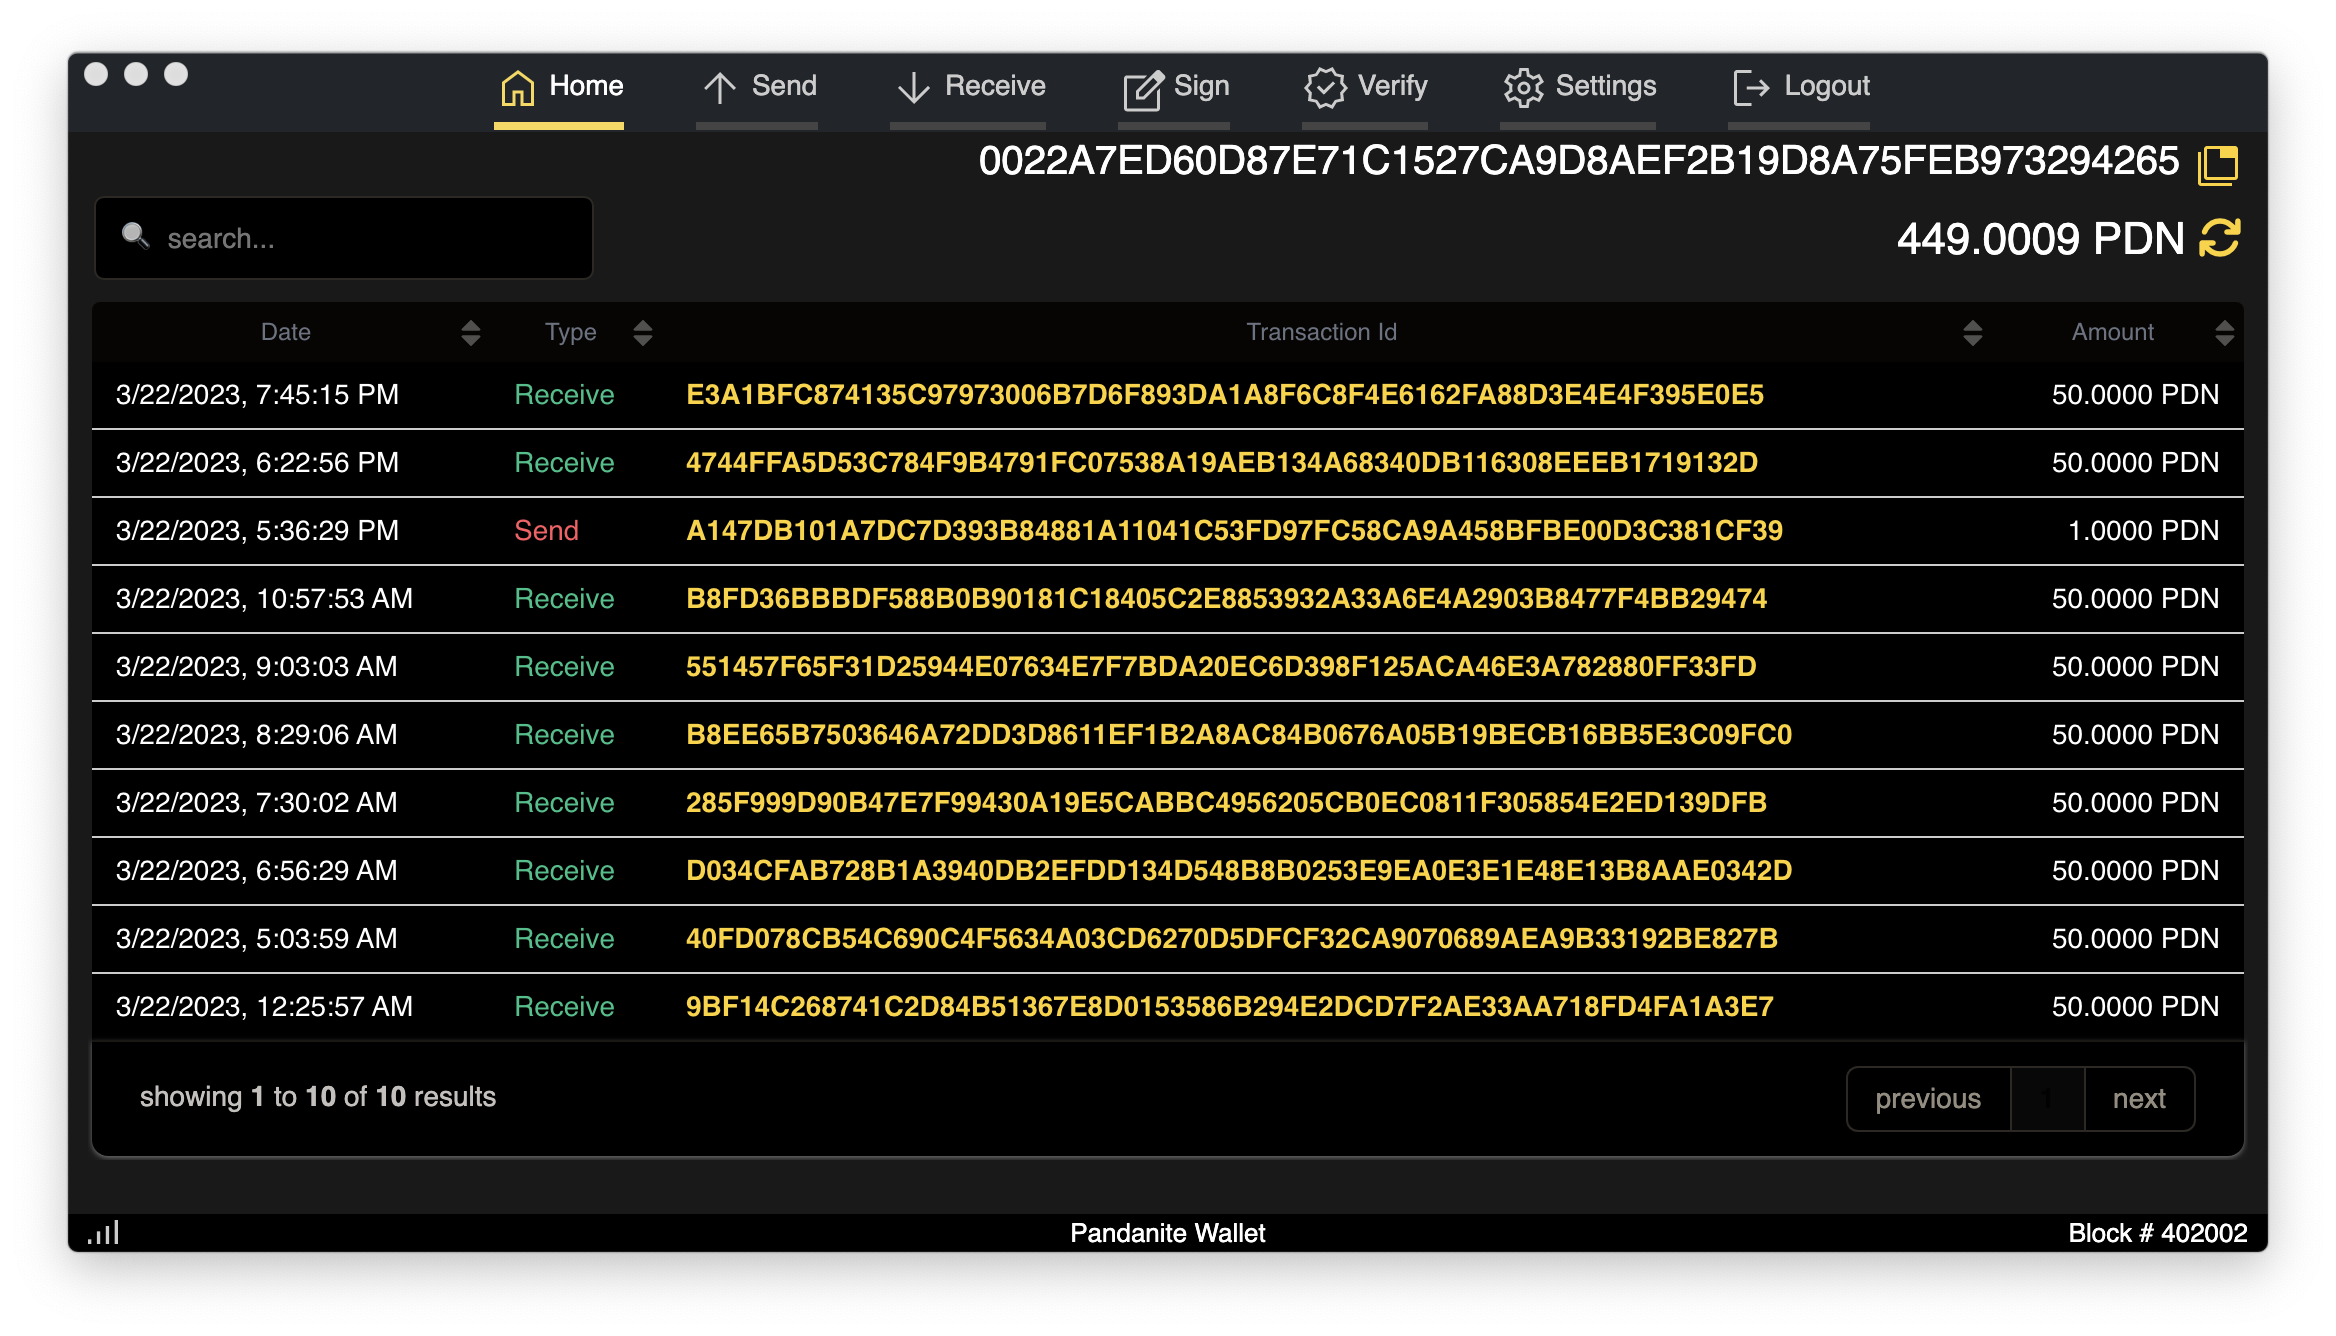Click the Home house icon
The width and height of the screenshot is (2336, 1336).
517,88
